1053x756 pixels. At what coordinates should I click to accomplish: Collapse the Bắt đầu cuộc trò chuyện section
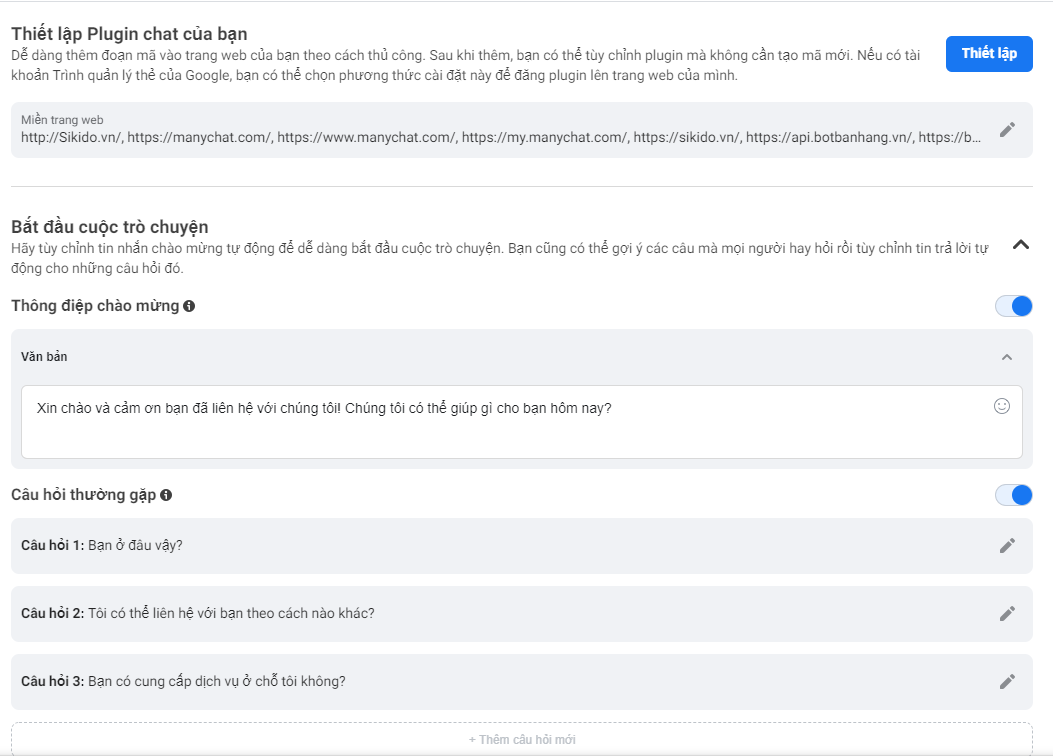[1021, 245]
